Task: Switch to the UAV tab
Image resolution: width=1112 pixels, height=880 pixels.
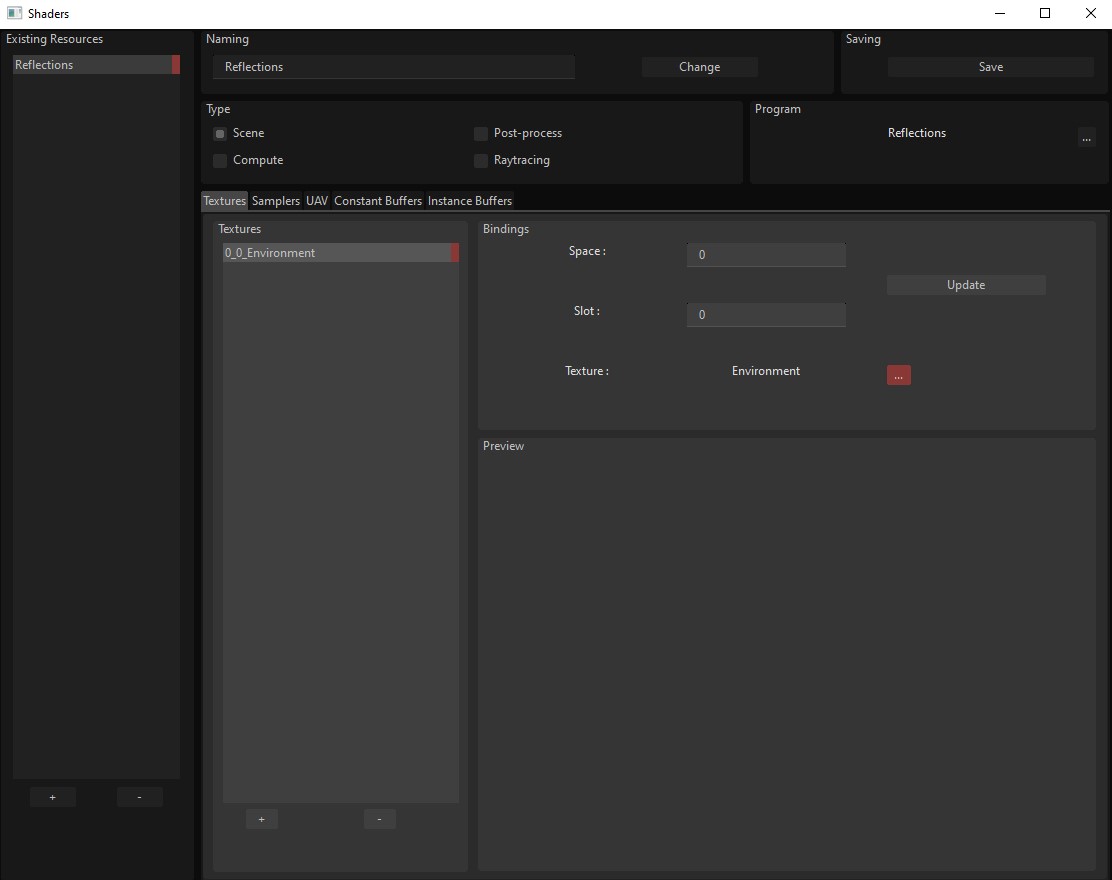Action: click(317, 201)
